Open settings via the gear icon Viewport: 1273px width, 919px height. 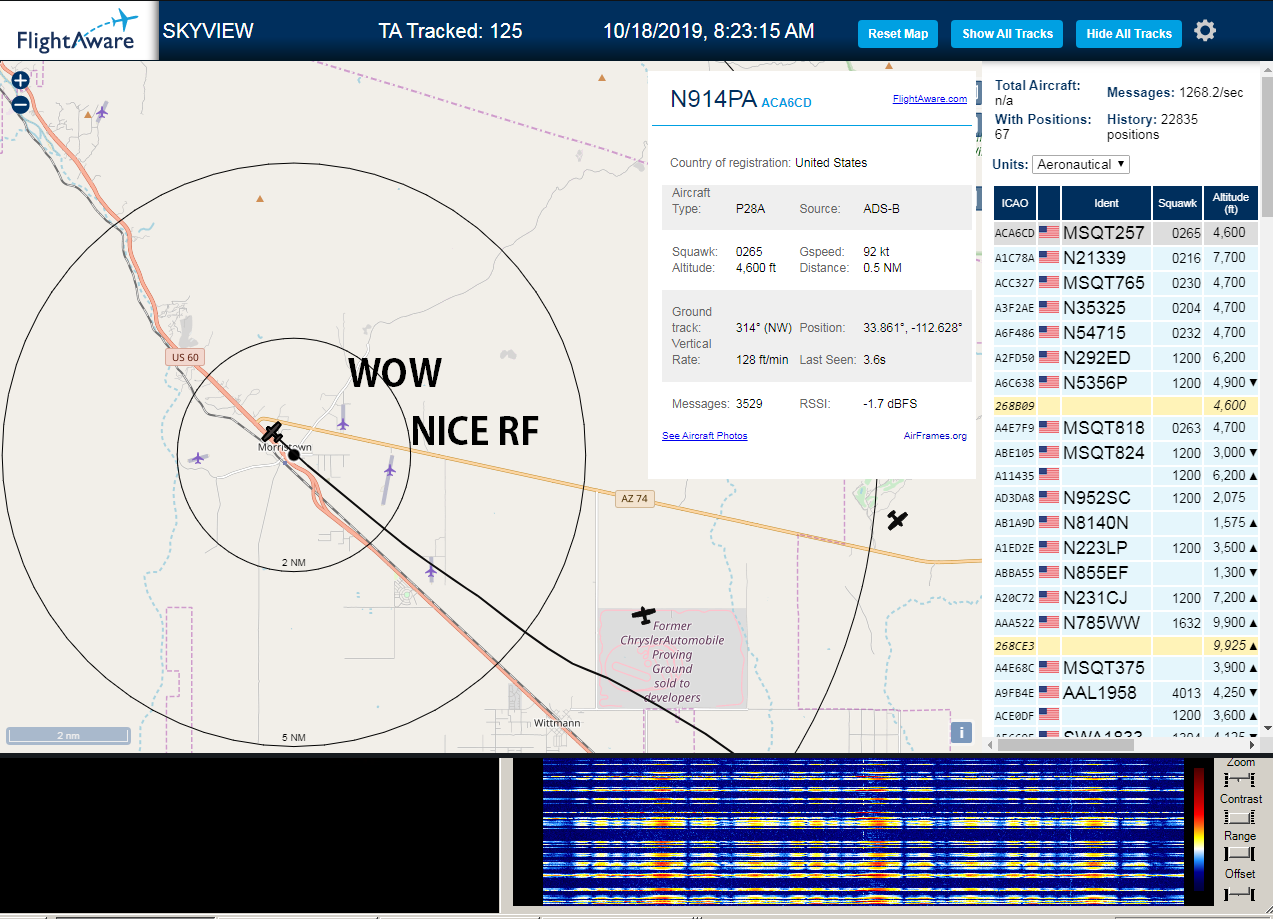pos(1205,31)
